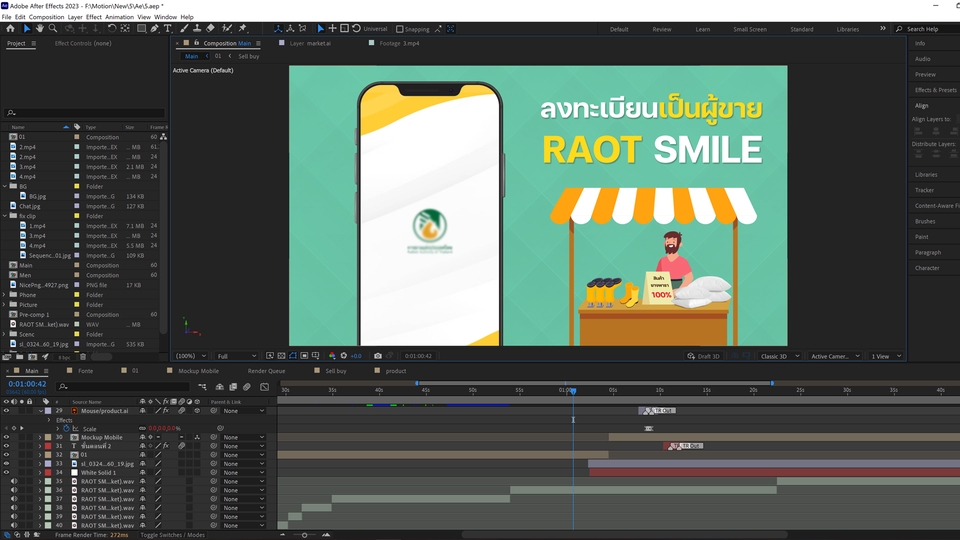The height and width of the screenshot is (540, 960).
Task: Select the Selection (arrow) tool
Action: point(27,28)
